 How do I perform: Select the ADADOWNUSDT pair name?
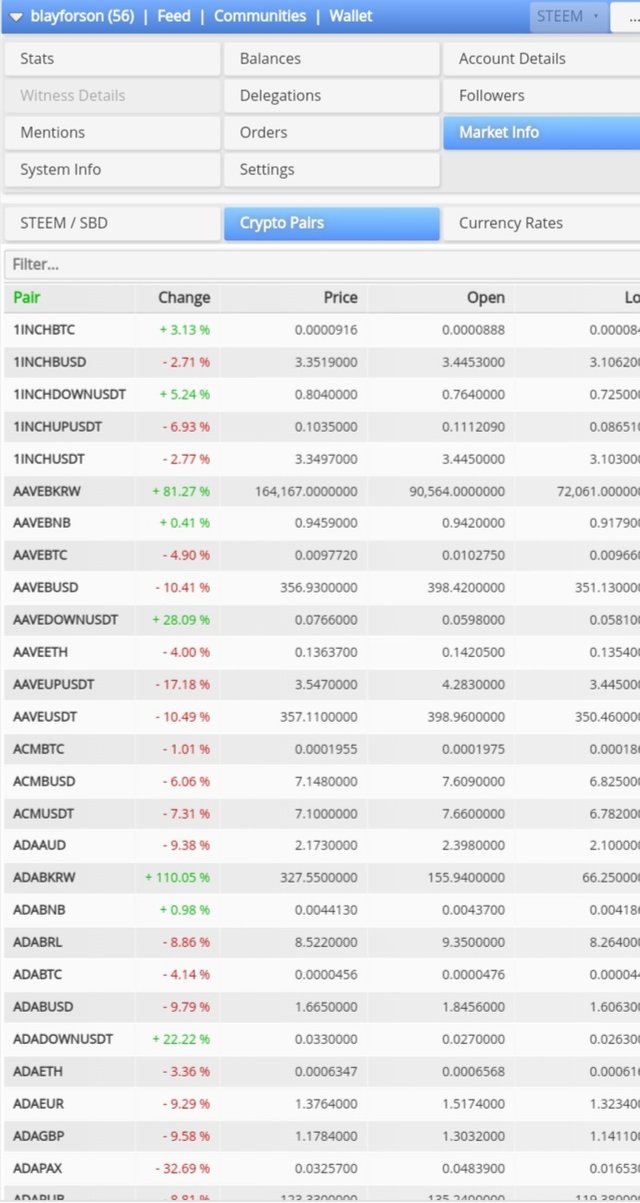(63, 1039)
